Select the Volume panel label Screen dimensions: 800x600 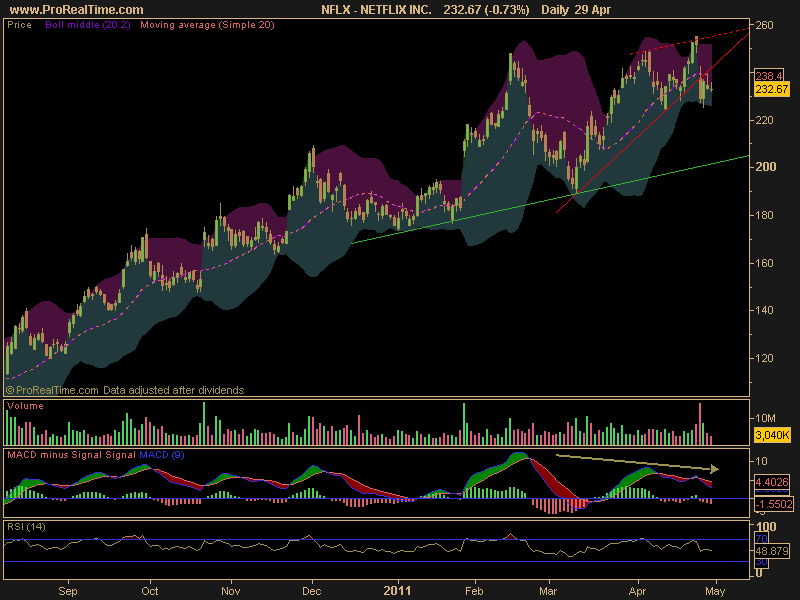[x=25, y=406]
